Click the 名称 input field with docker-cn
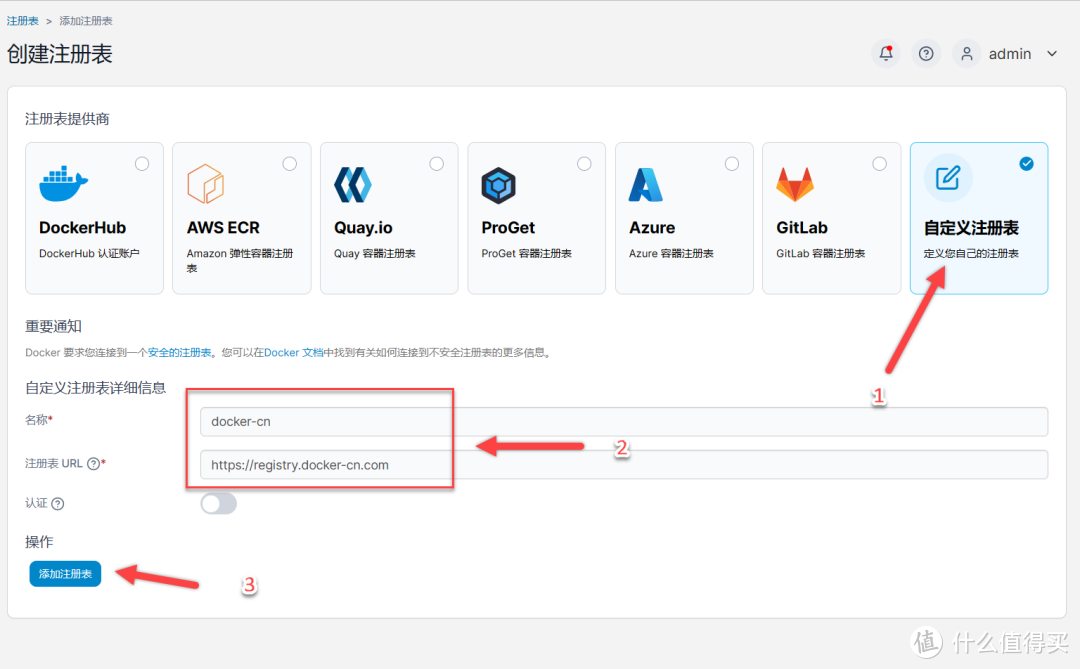The image size is (1080, 669). [623, 422]
